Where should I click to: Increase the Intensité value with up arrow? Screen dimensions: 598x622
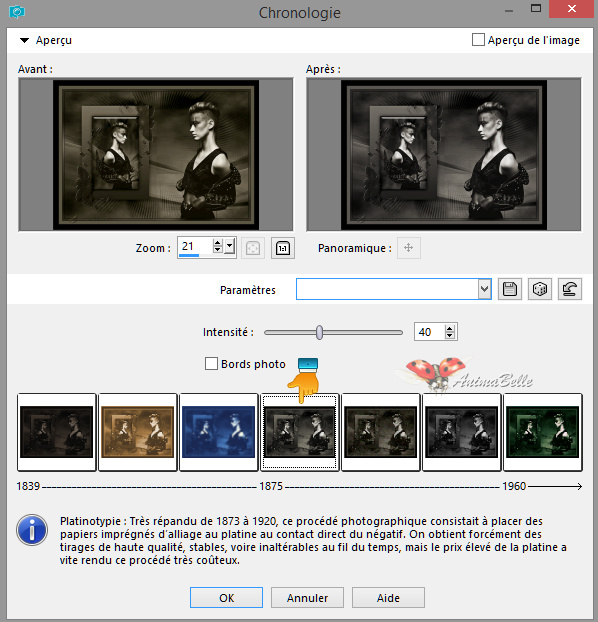pos(449,328)
